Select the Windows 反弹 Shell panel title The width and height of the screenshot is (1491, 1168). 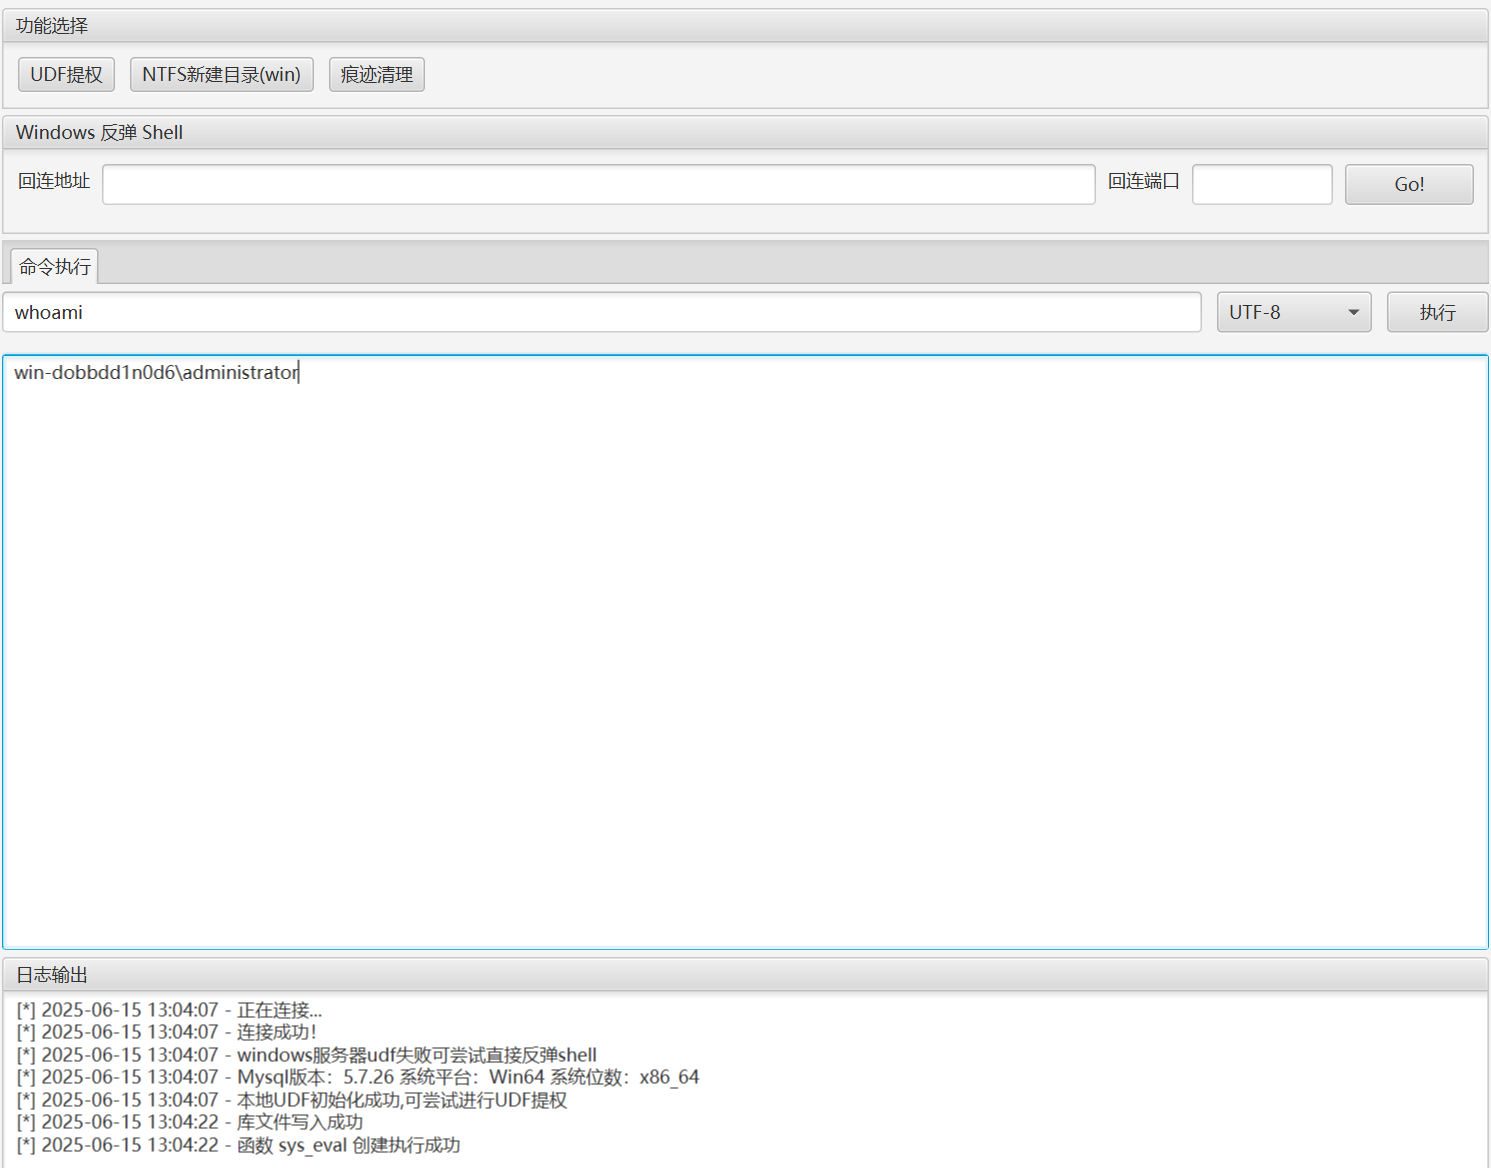99,133
